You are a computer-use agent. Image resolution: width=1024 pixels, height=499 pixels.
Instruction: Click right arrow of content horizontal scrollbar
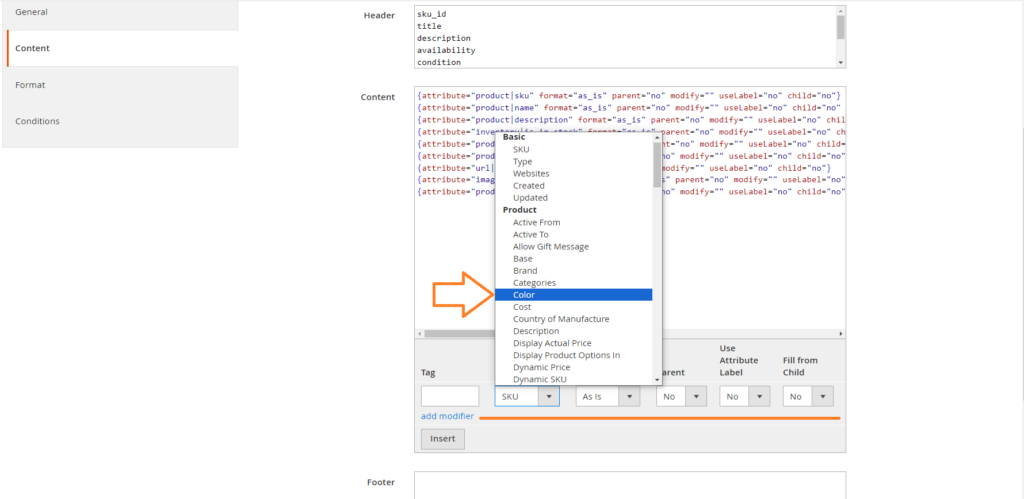841,333
